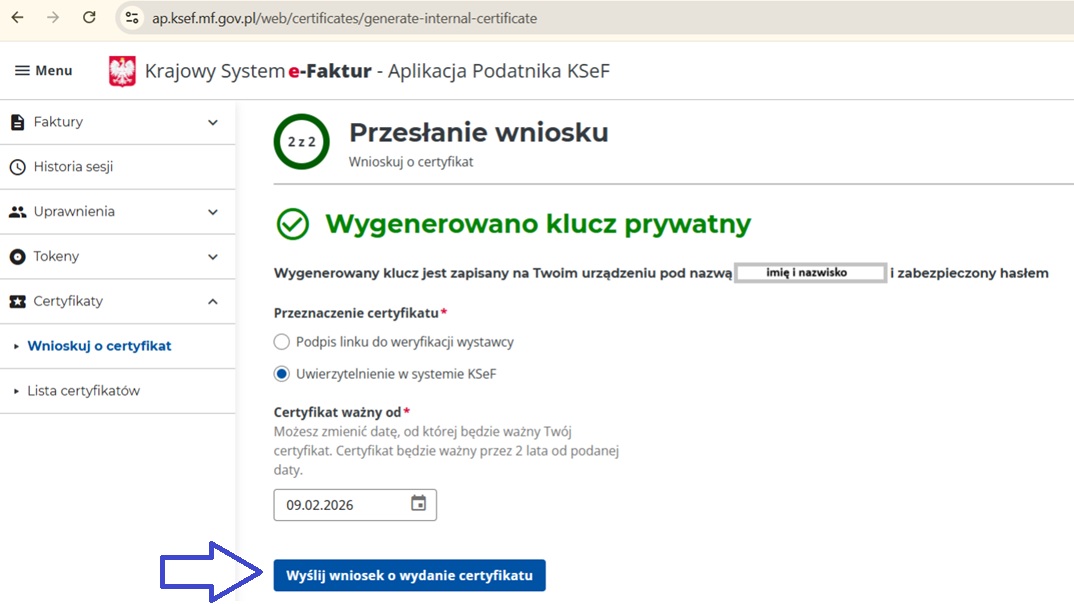Click the Faktury document icon
Image resolution: width=1074 pixels, height=604 pixels.
click(17, 122)
